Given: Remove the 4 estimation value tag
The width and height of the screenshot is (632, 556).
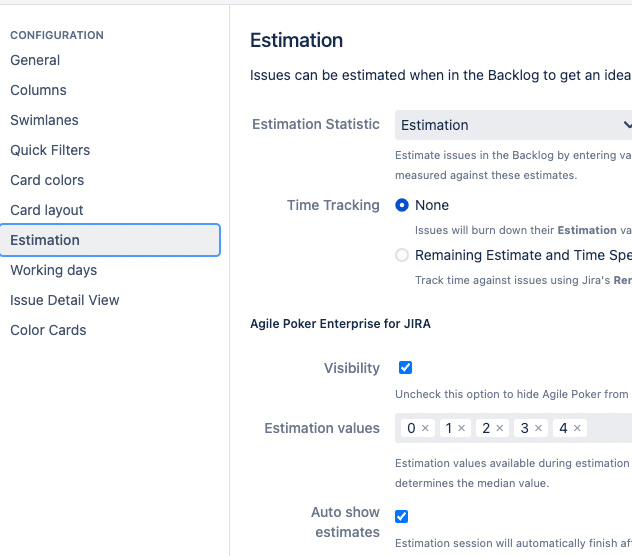Looking at the screenshot, I should [x=577, y=428].
